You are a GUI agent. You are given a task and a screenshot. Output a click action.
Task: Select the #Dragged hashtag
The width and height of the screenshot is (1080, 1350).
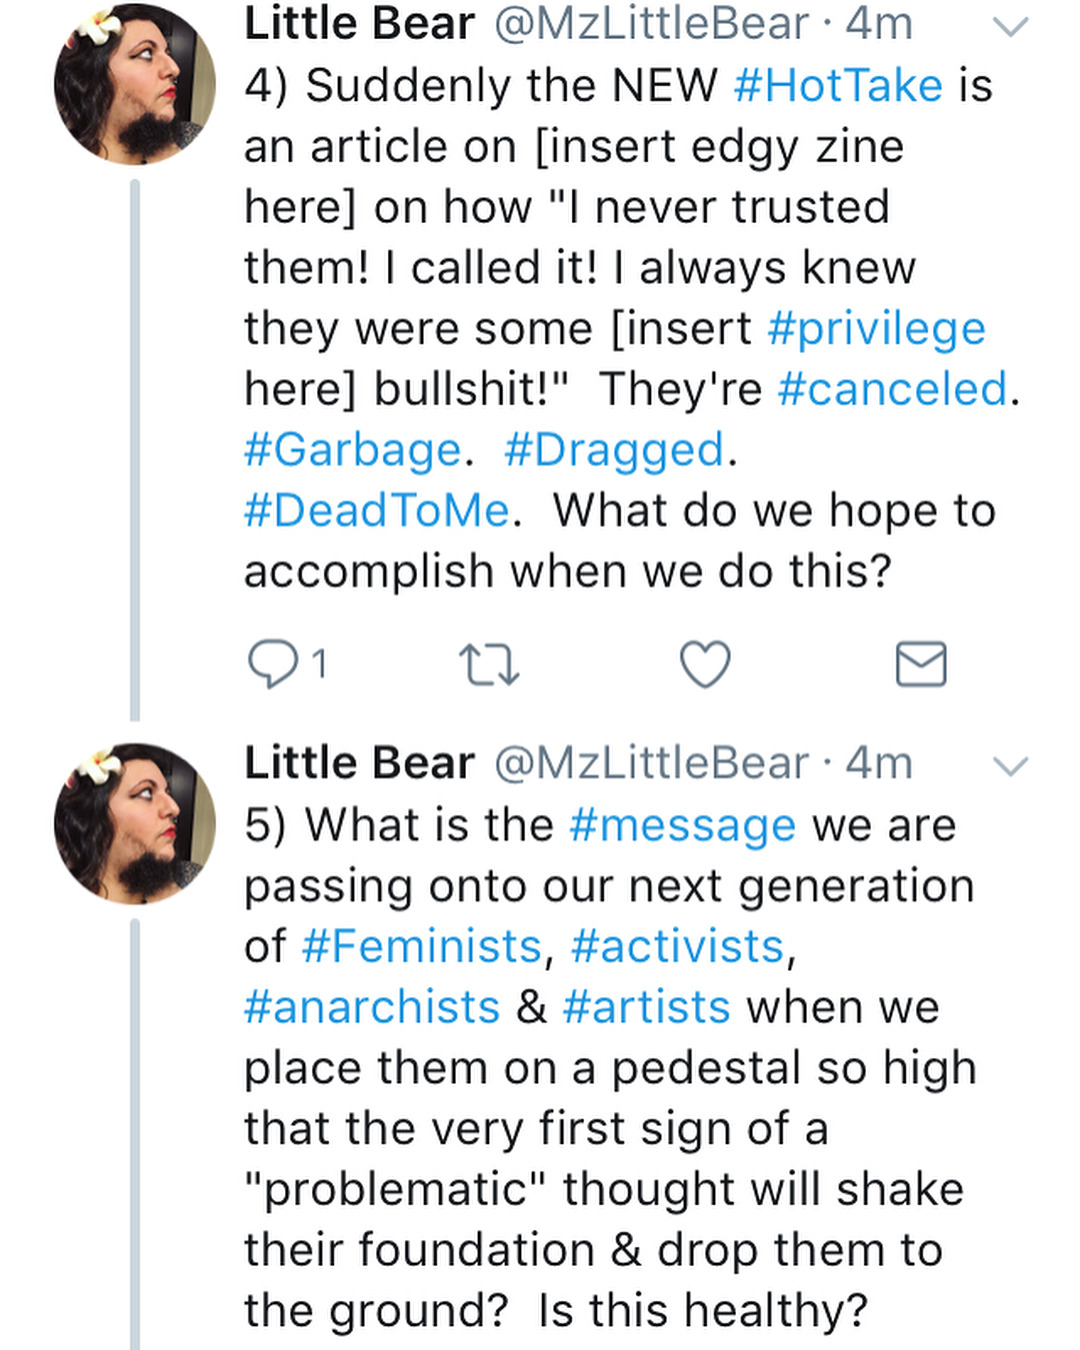click(x=614, y=451)
